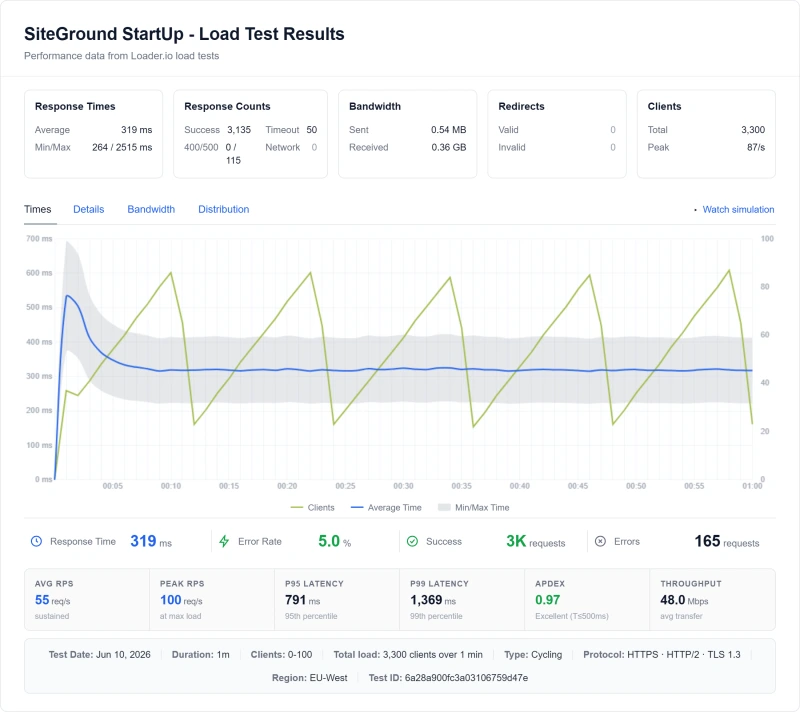Screen dimensions: 800x712
Task: Toggle the Average Time series legend label
Action: (394, 507)
